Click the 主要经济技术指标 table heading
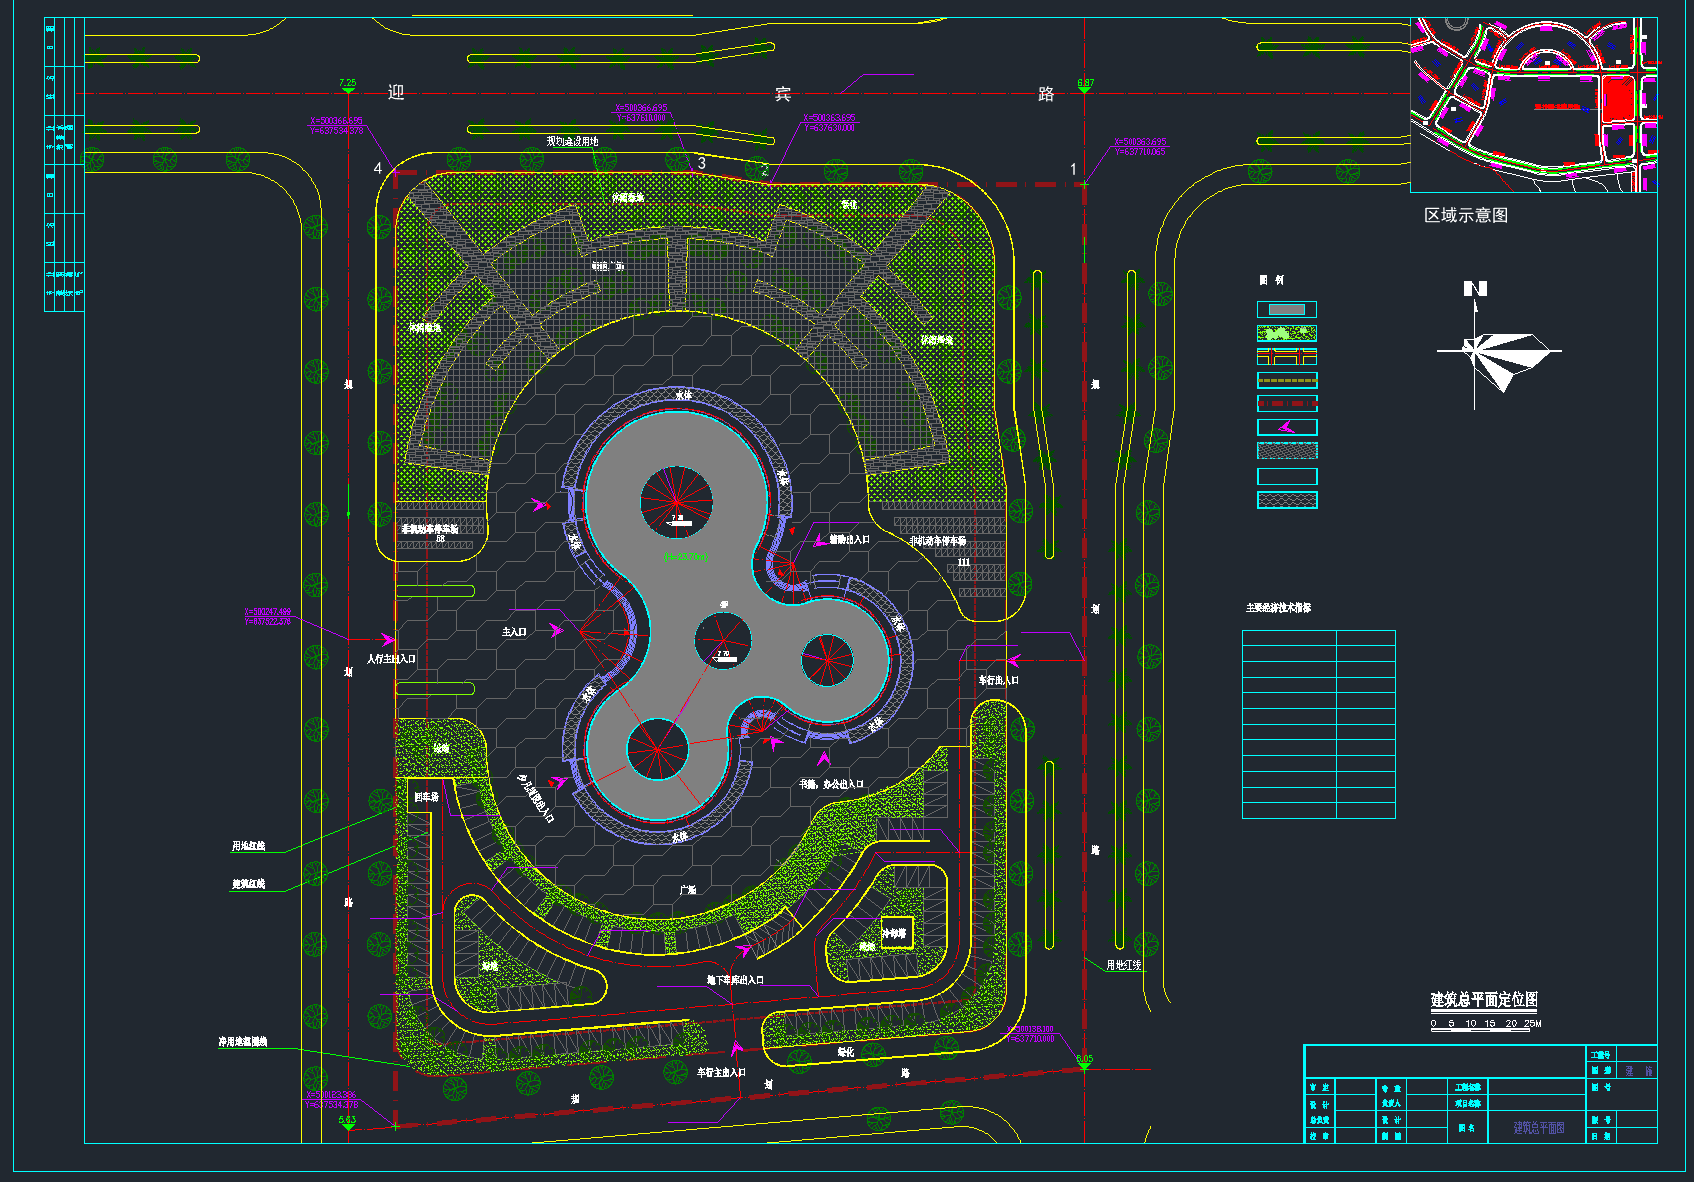Viewport: 1694px width, 1182px height. [x=1278, y=608]
